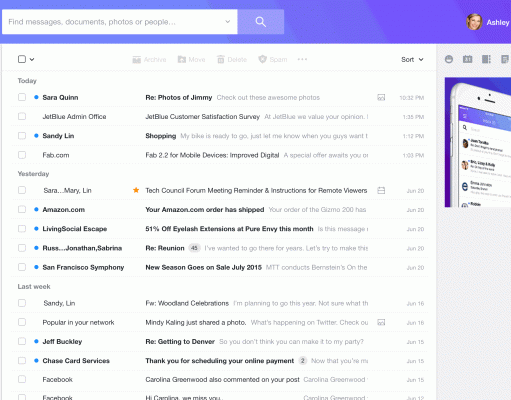Open Ashley's profile account menu
This screenshot has width=511, height=400.
point(488,22)
